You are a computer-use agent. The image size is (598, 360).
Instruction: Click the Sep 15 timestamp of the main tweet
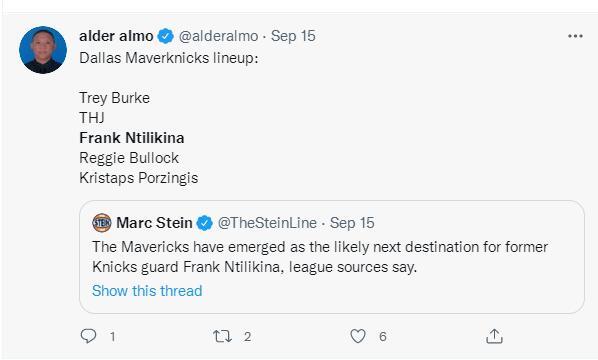point(293,36)
